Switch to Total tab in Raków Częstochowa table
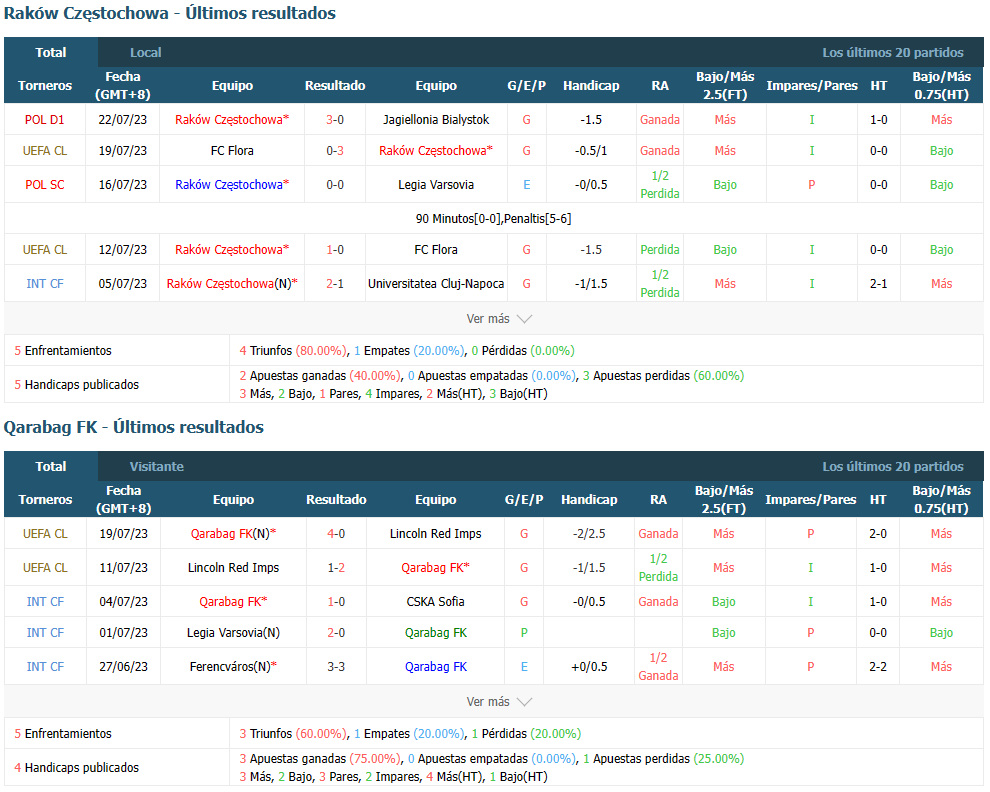Screen dimensions: 990x792 tap(51, 52)
